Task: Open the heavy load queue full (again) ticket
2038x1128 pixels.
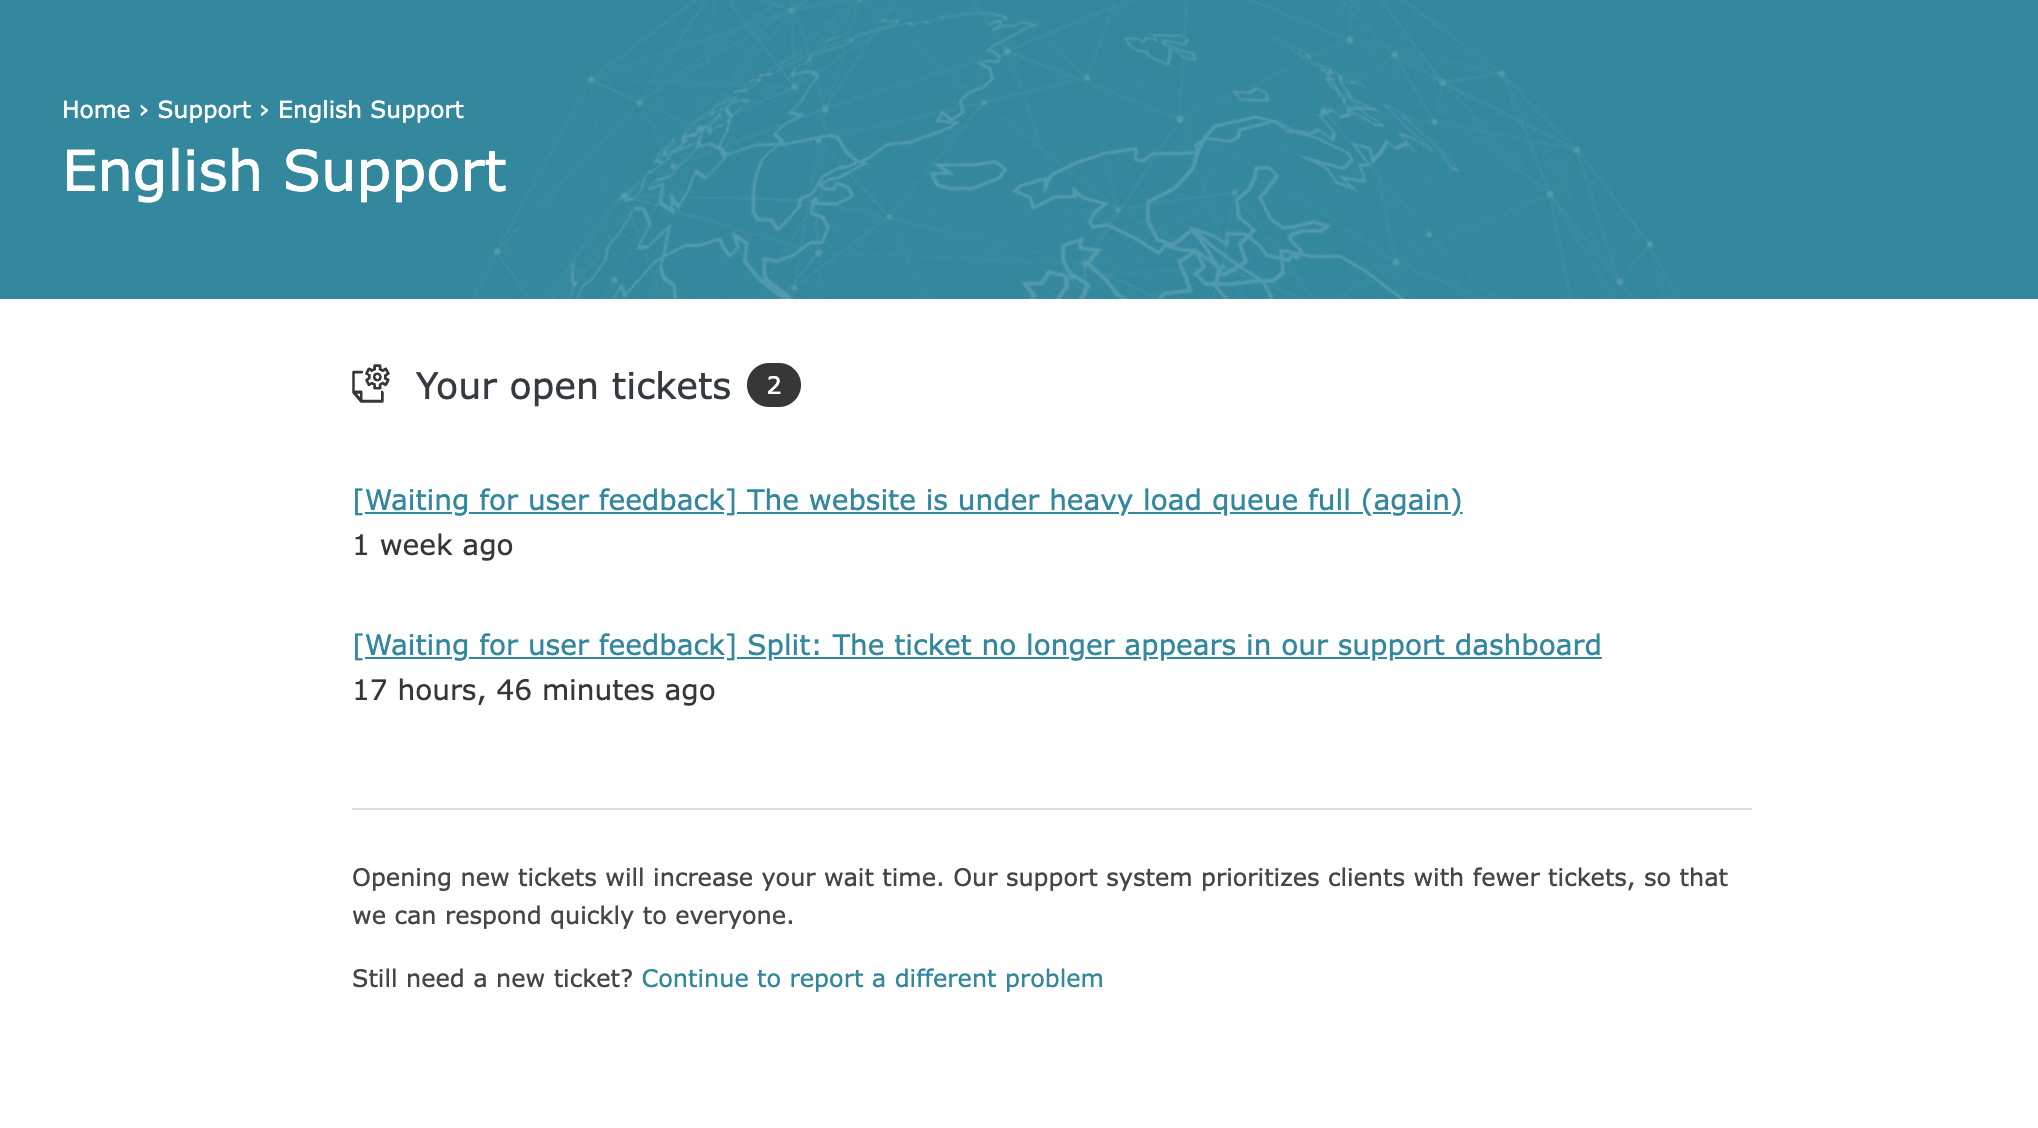Action: pos(907,500)
